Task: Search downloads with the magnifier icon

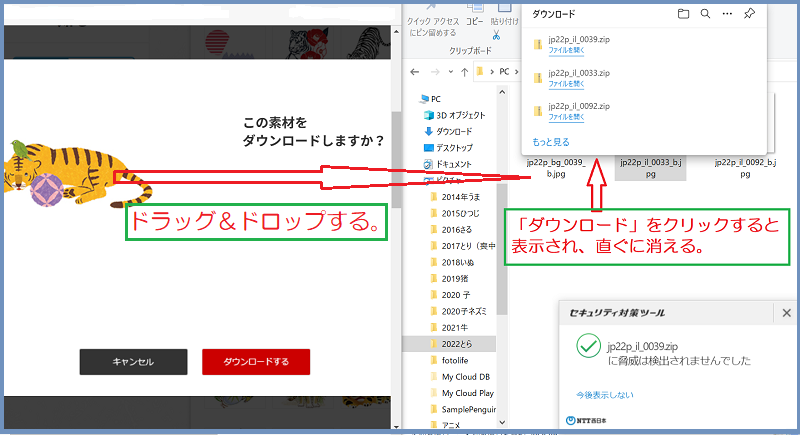Action: [705, 14]
